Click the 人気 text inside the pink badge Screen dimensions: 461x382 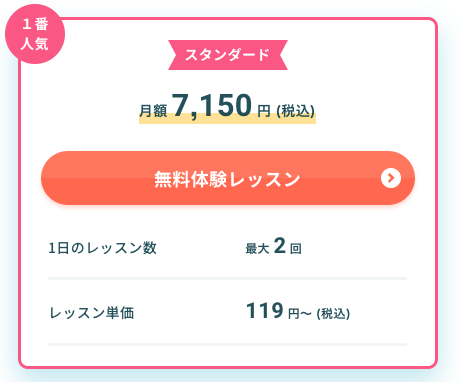point(34,44)
